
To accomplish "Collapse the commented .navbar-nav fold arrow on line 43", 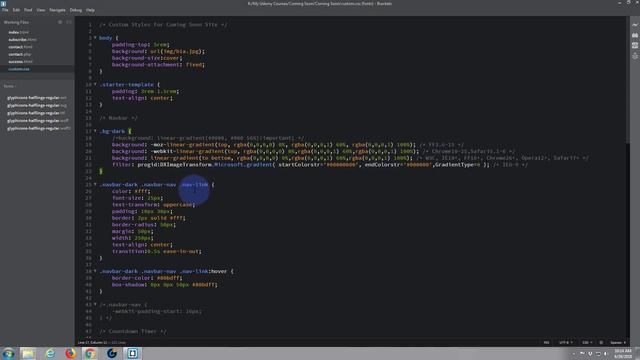I will pos(95,304).
